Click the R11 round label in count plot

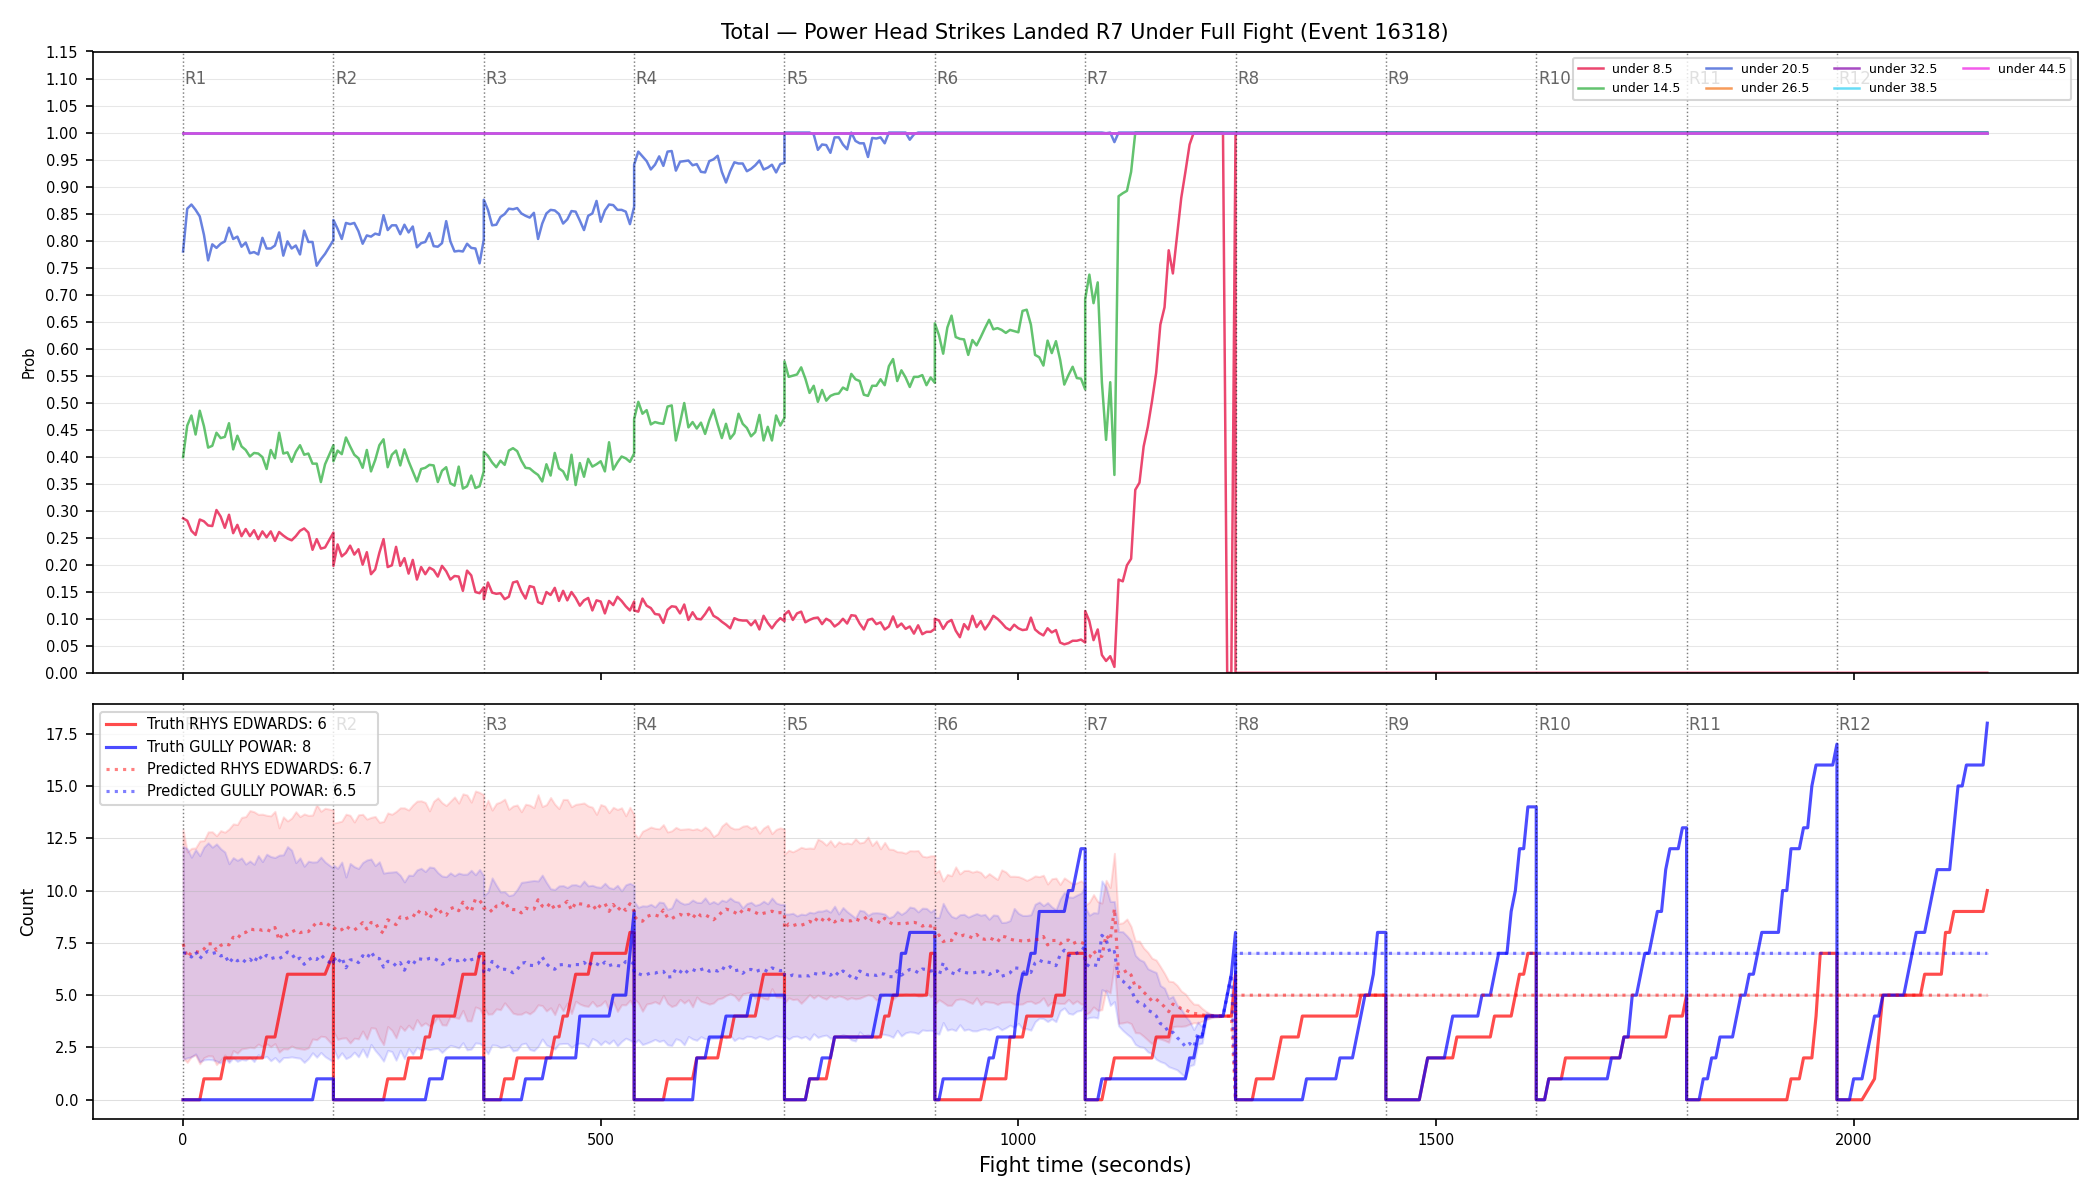(1705, 724)
